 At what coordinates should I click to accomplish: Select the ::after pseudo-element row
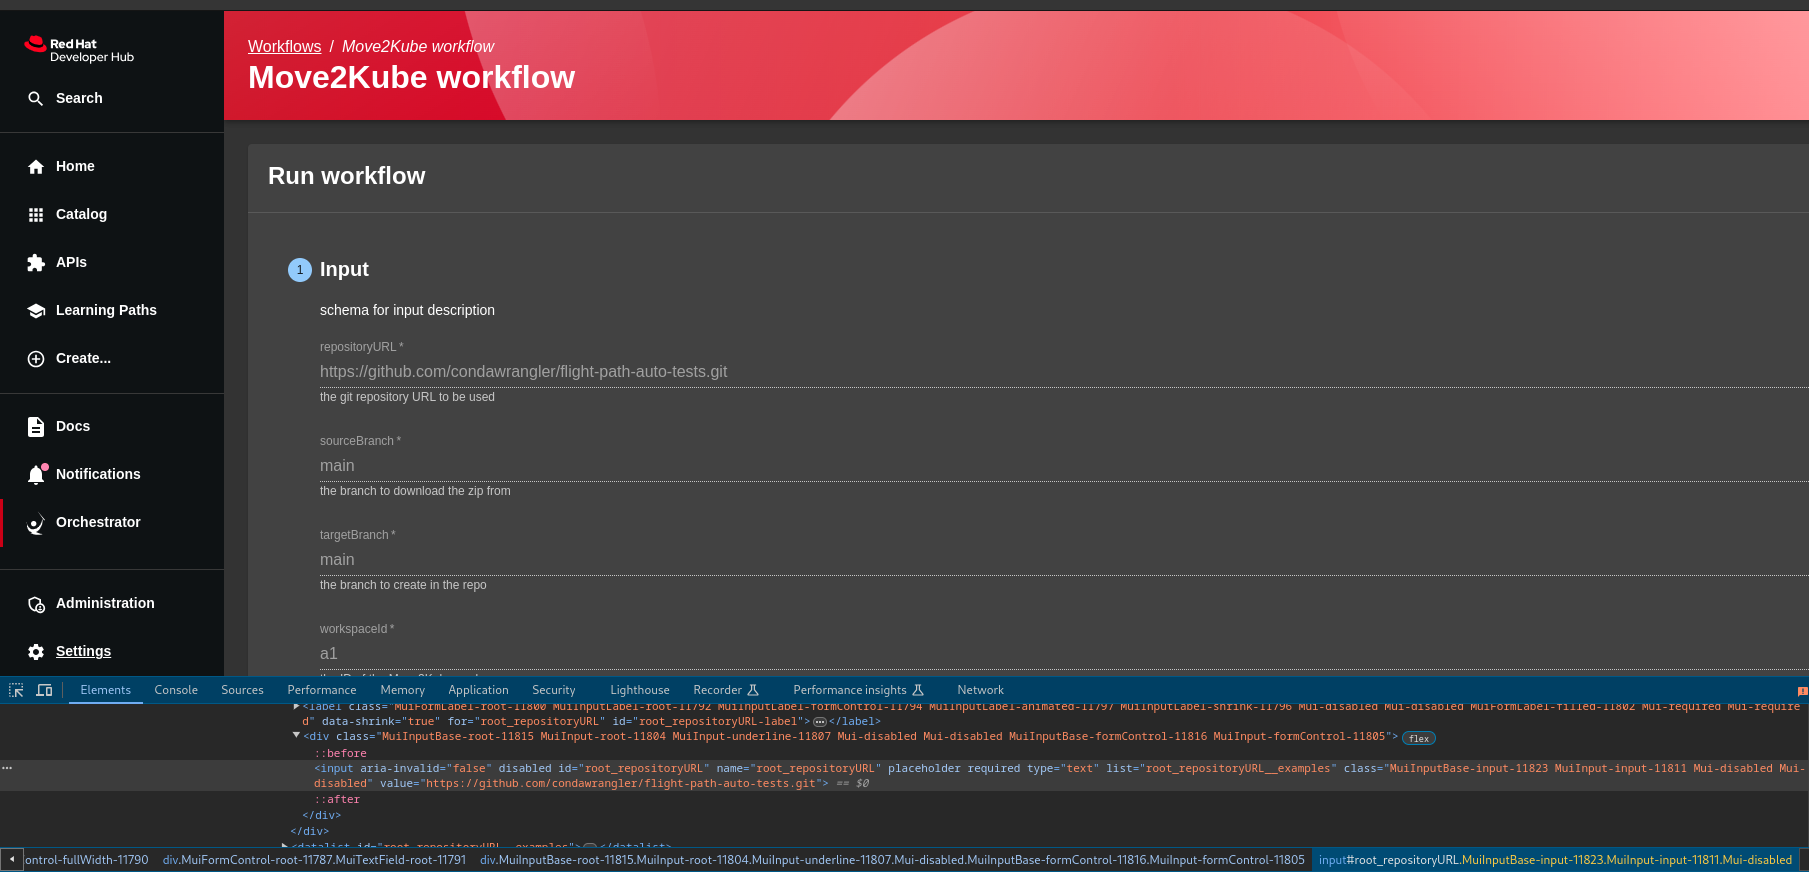[337, 800]
